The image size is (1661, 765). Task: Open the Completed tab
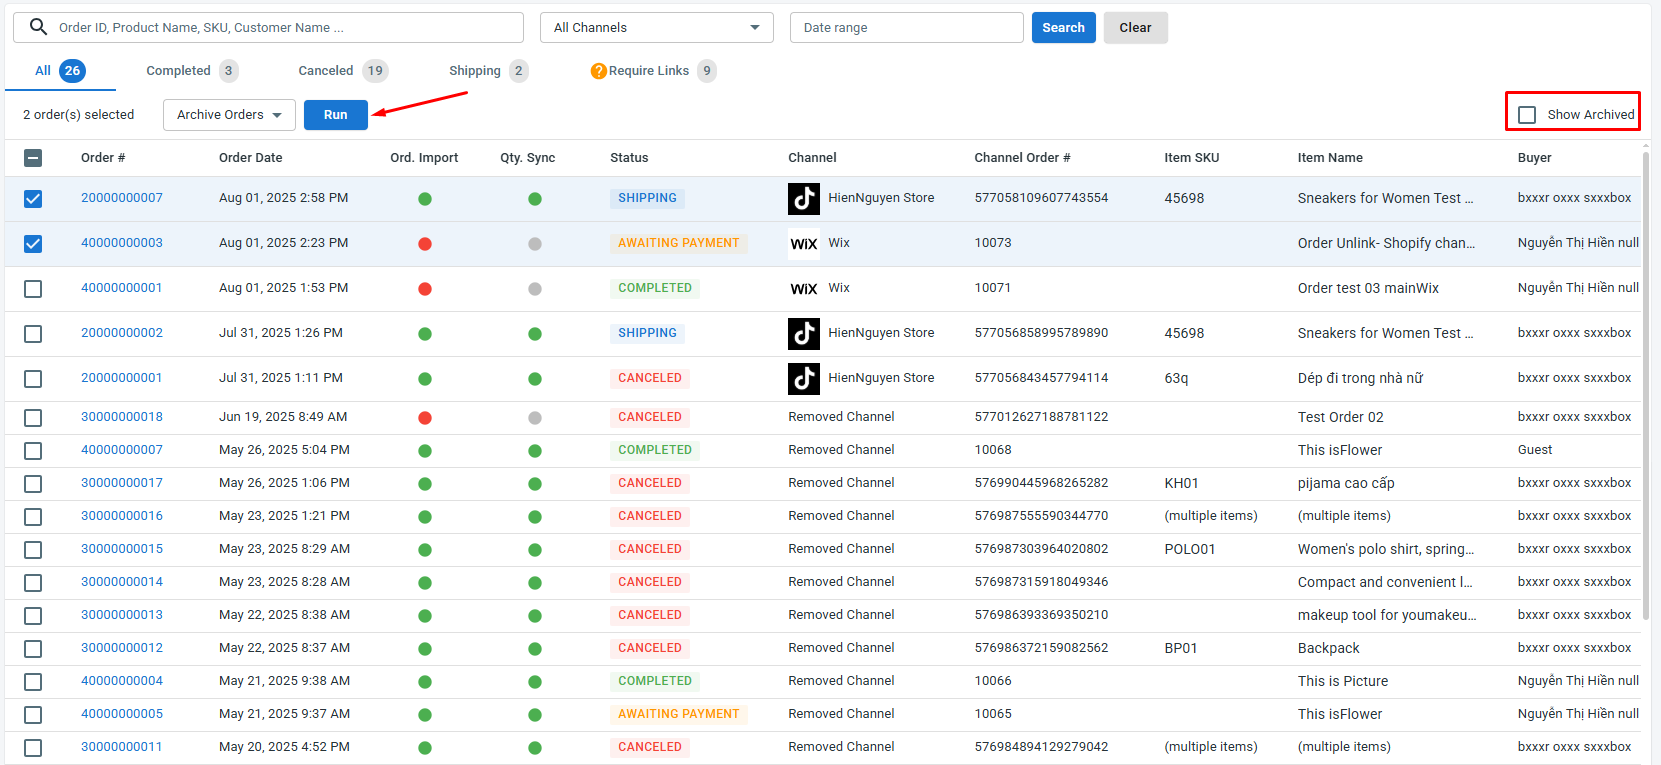click(178, 71)
